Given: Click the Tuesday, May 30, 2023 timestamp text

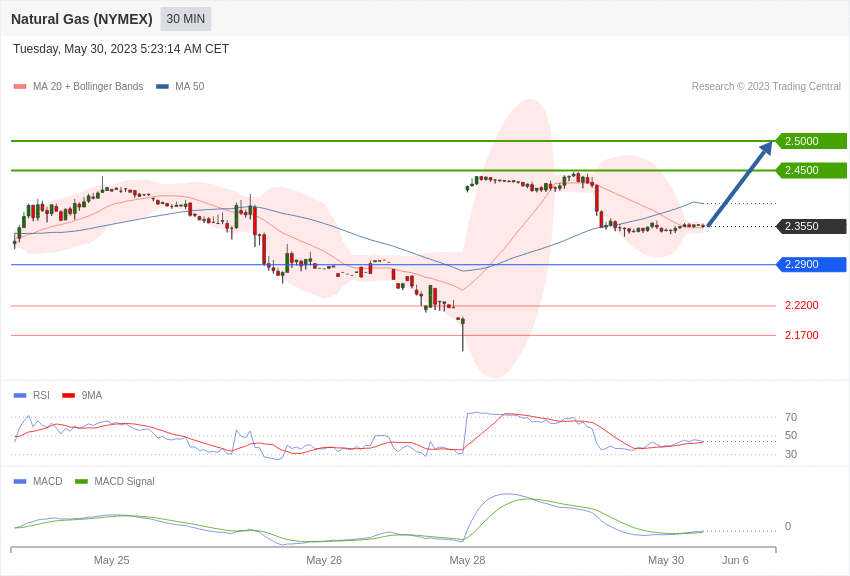Looking at the screenshot, I should (x=121, y=49).
